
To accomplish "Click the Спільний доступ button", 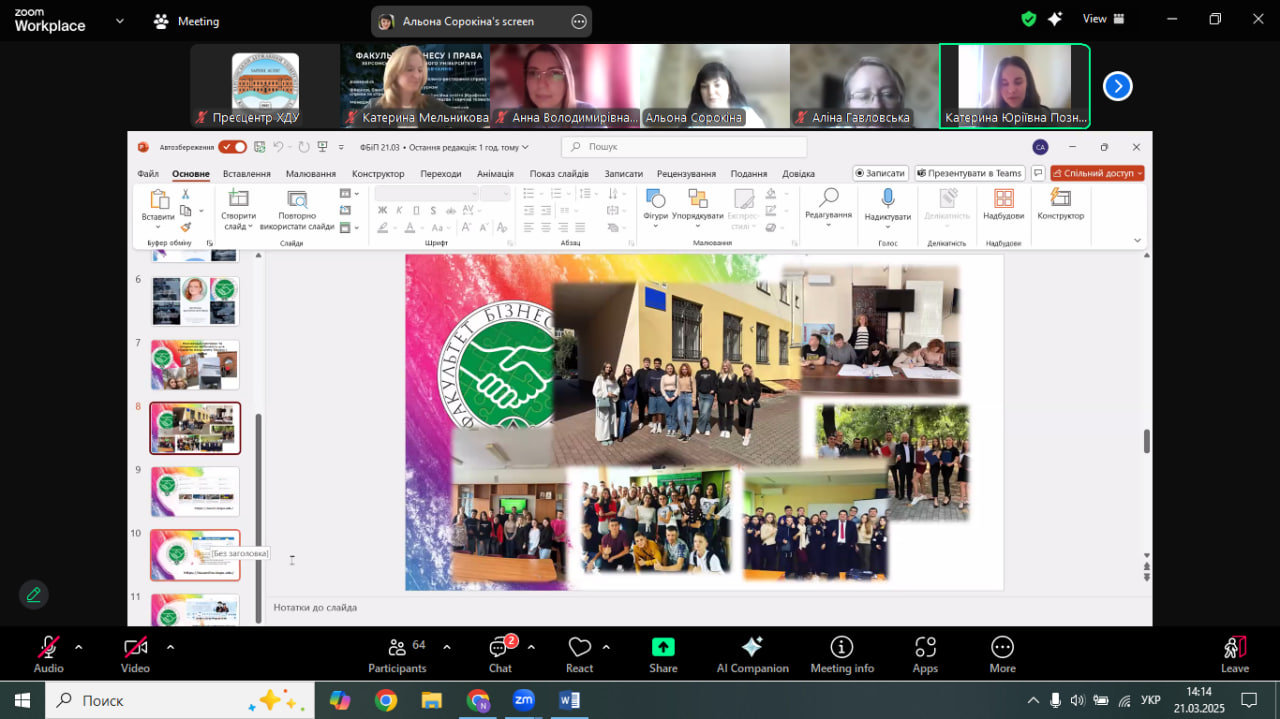I will point(1097,173).
